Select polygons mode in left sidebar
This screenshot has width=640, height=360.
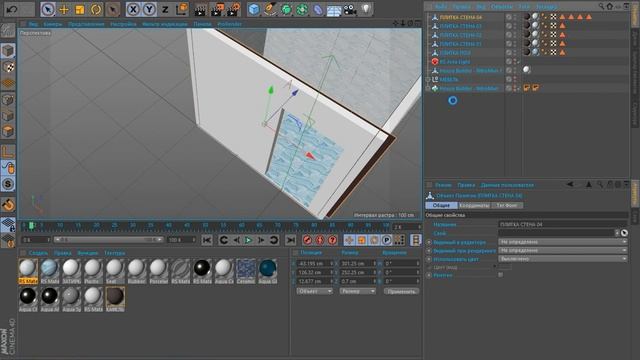pos(8,131)
